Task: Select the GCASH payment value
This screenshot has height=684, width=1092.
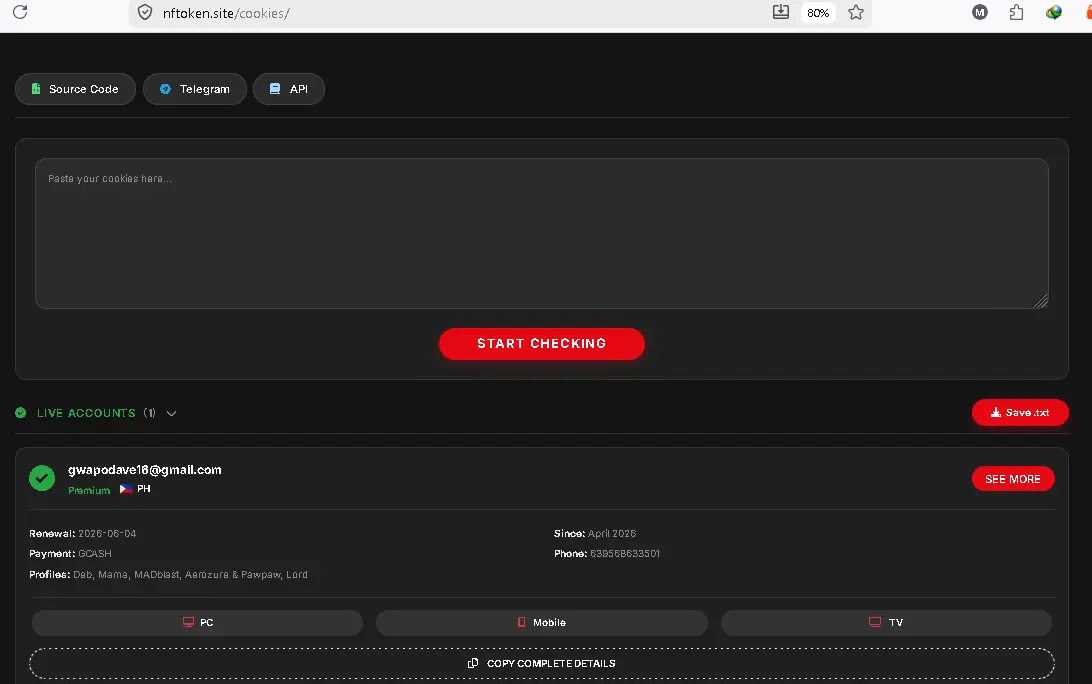Action: [95, 554]
